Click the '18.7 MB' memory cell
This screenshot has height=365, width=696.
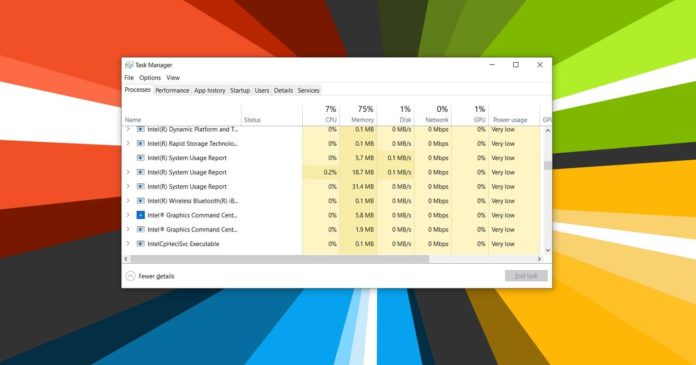tap(358, 172)
